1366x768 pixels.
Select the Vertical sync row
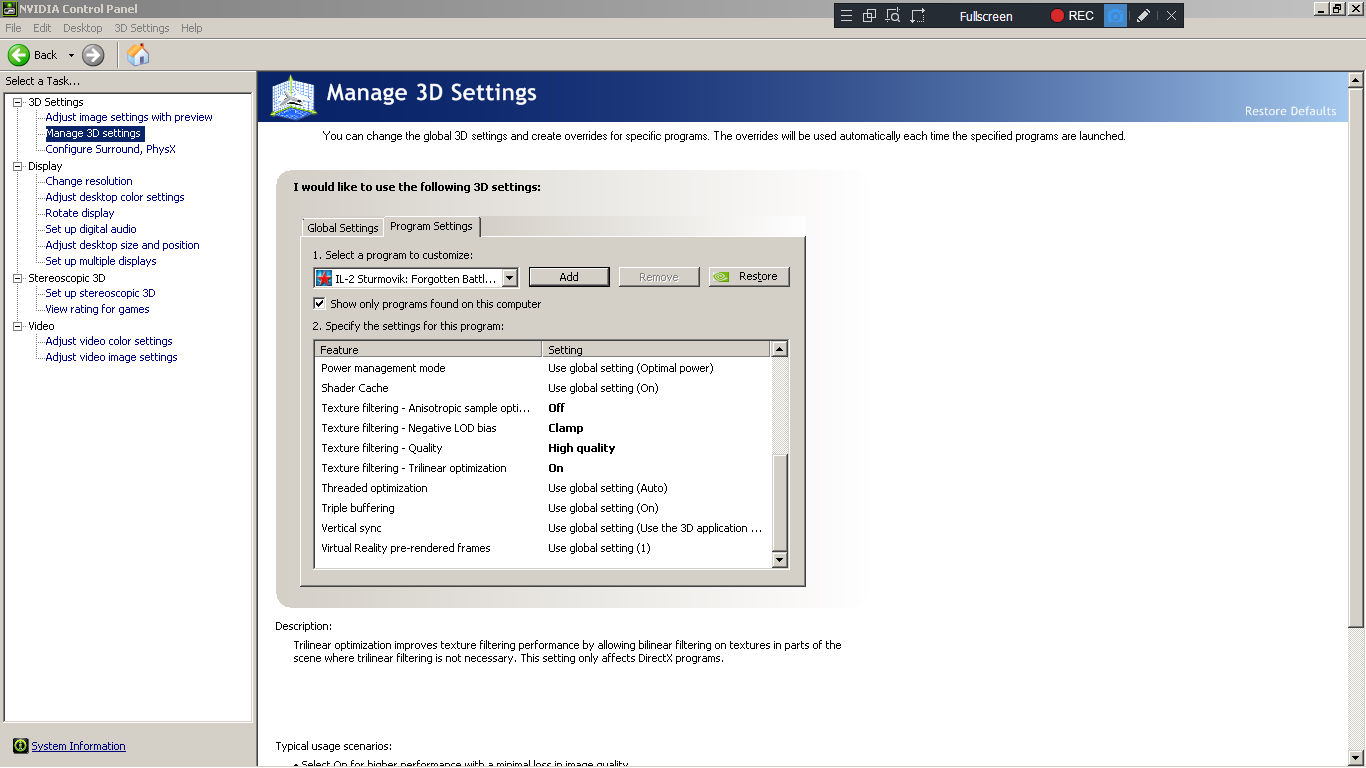point(543,528)
